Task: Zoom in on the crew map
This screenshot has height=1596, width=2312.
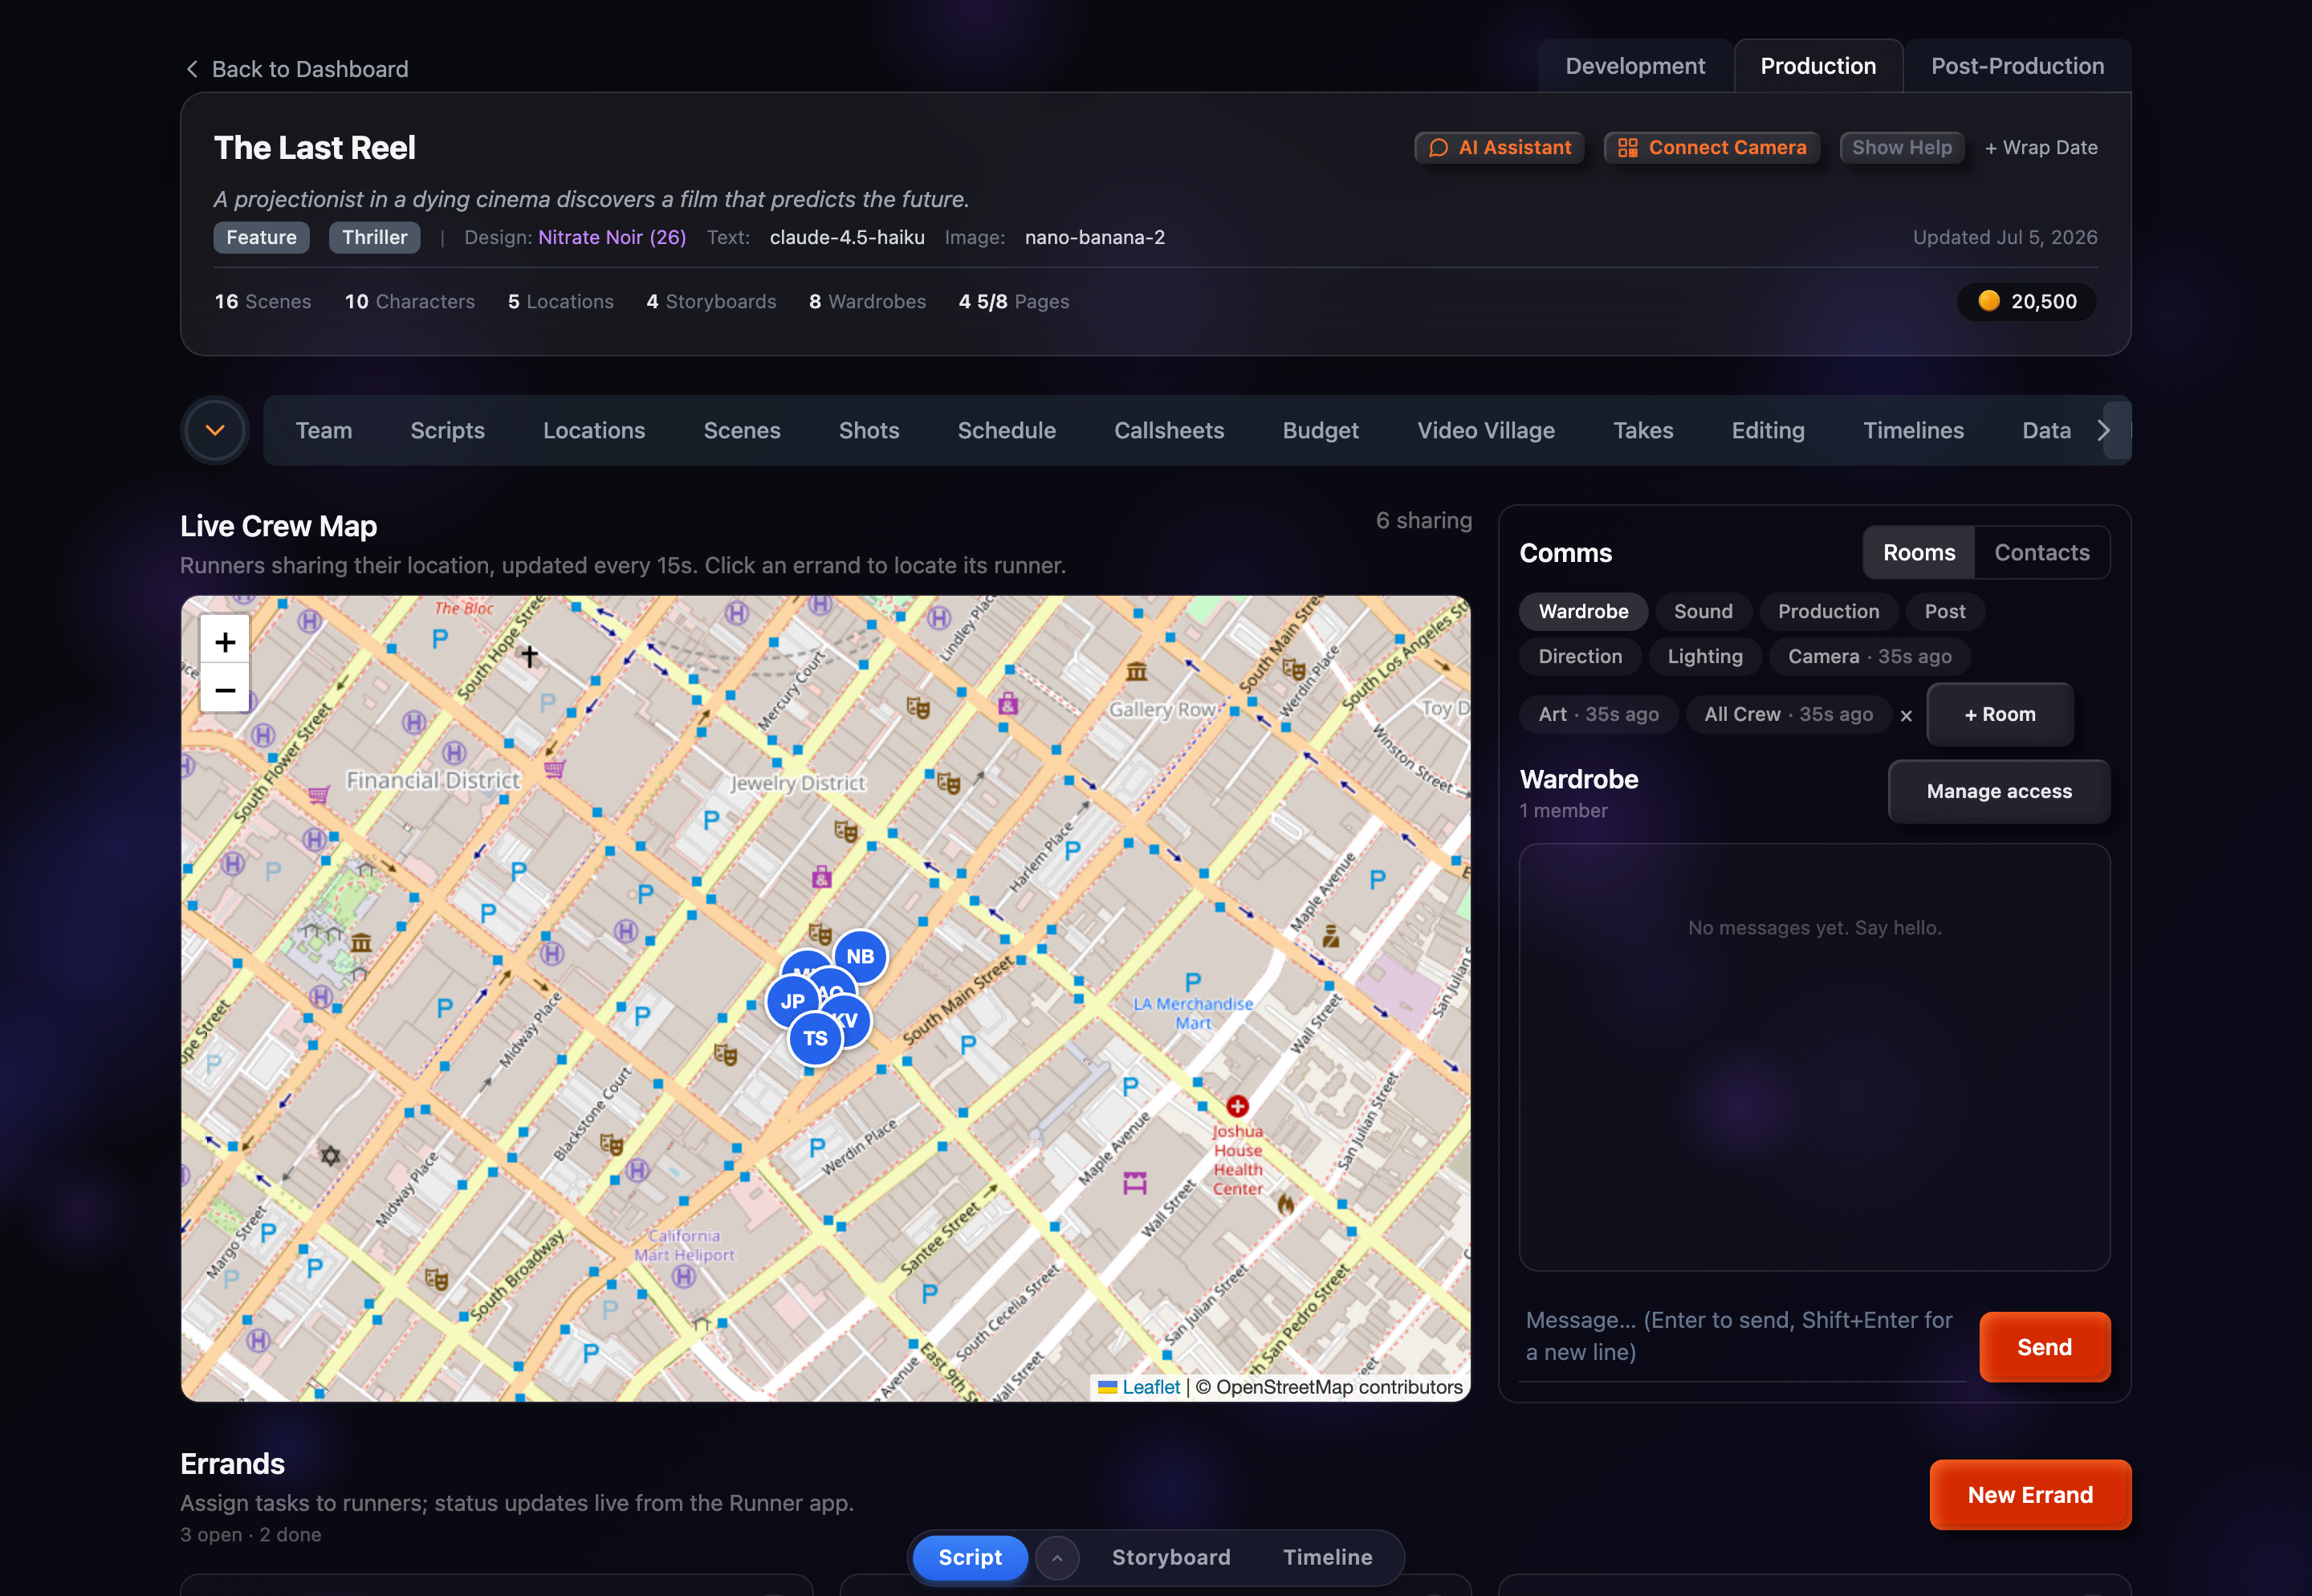Action: point(225,641)
